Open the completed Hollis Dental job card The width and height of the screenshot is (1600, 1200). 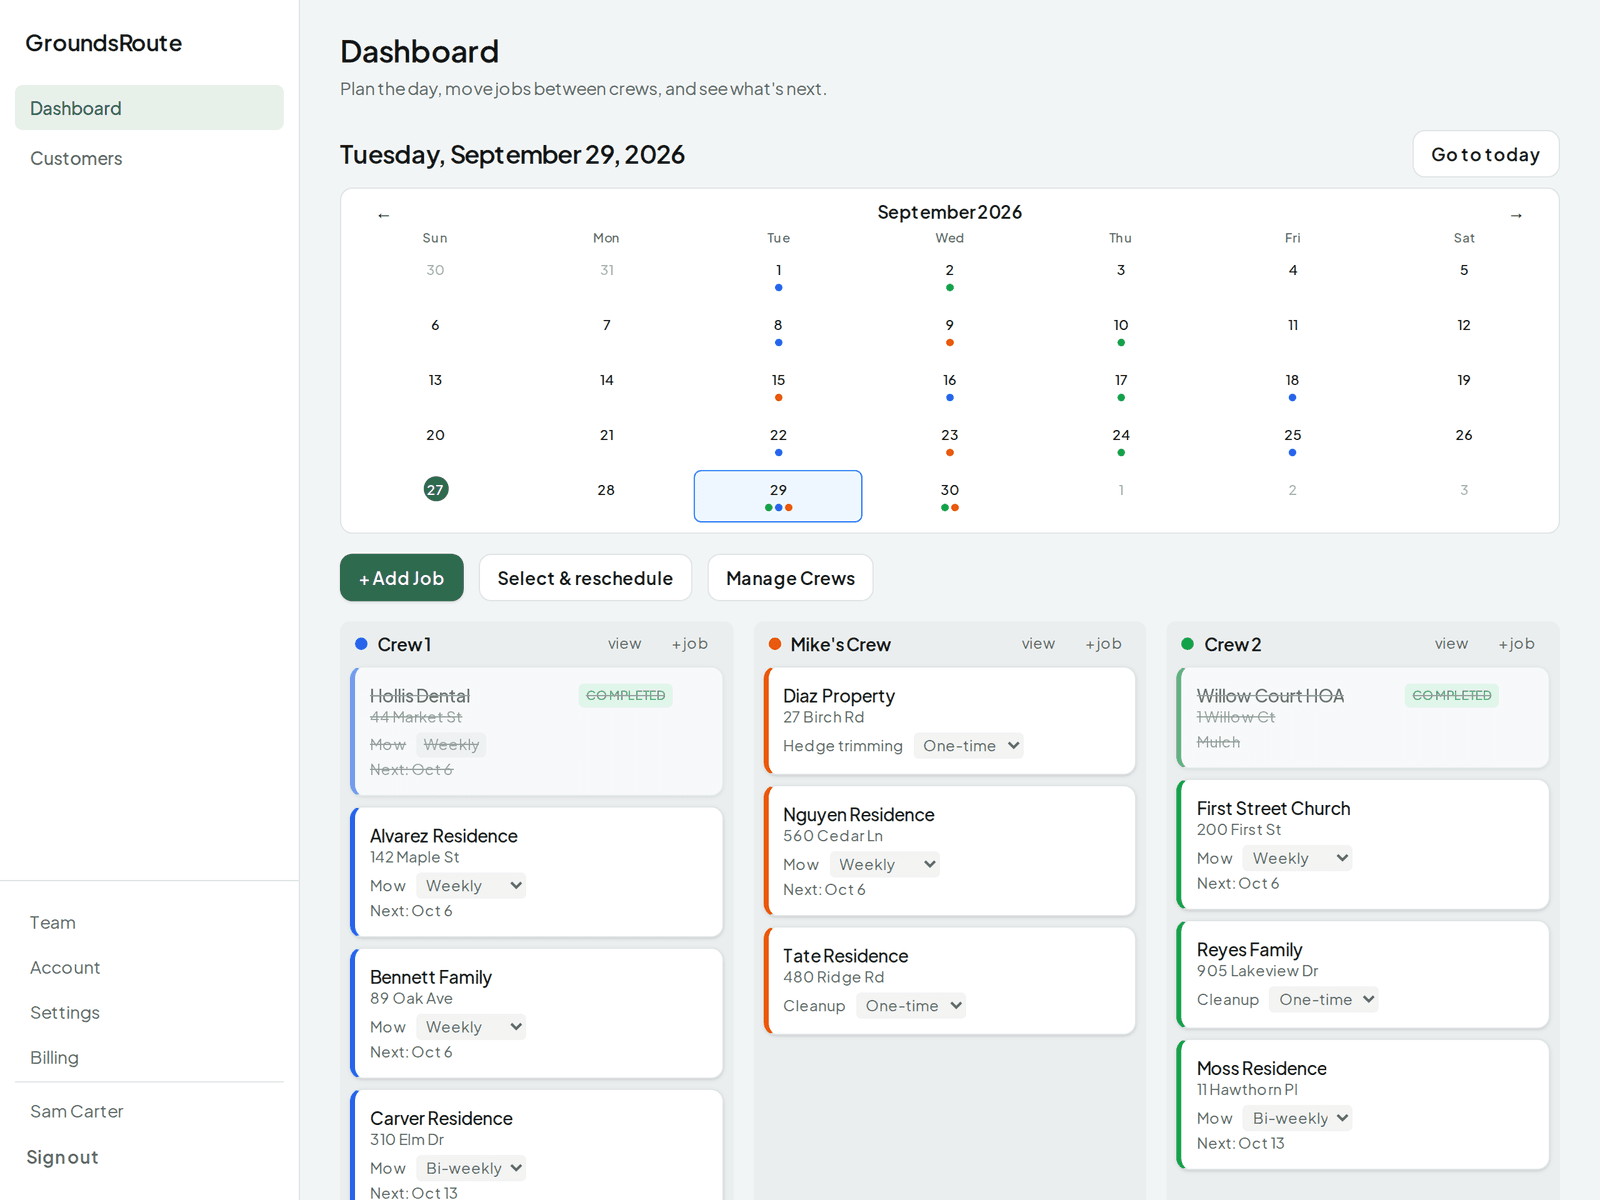pos(536,731)
